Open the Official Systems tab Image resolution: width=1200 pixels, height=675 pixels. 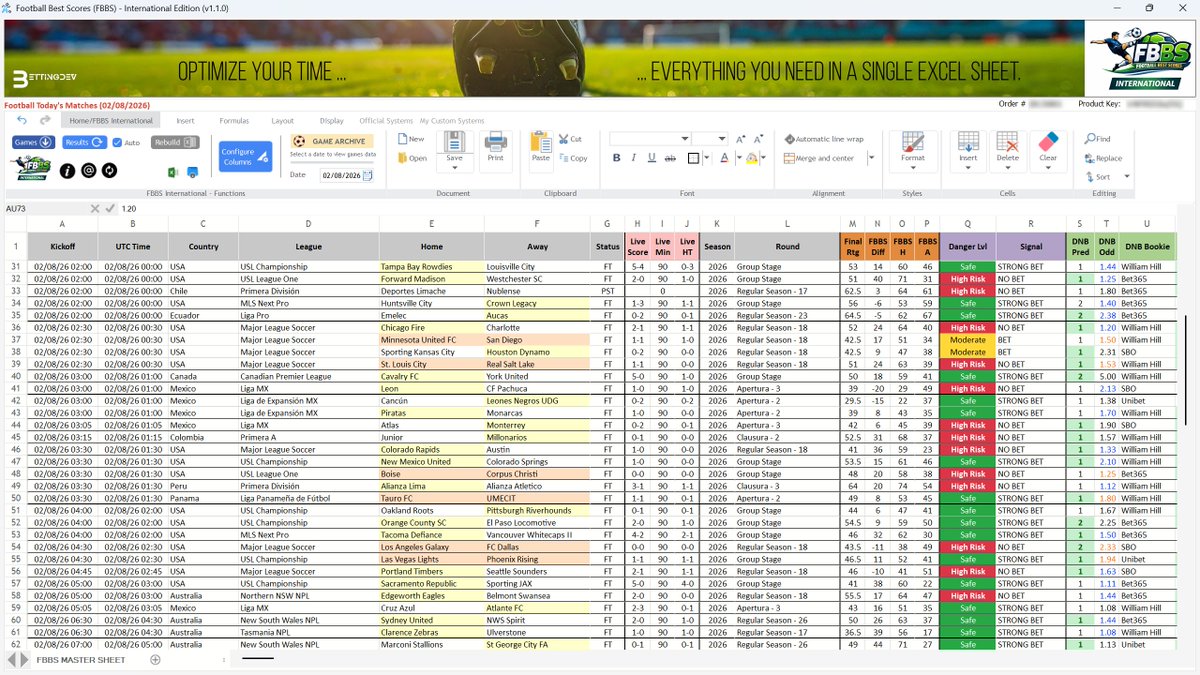(386, 121)
